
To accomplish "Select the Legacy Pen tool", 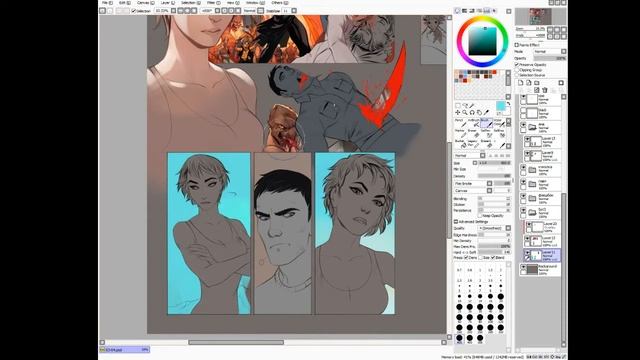I will point(473,144).
